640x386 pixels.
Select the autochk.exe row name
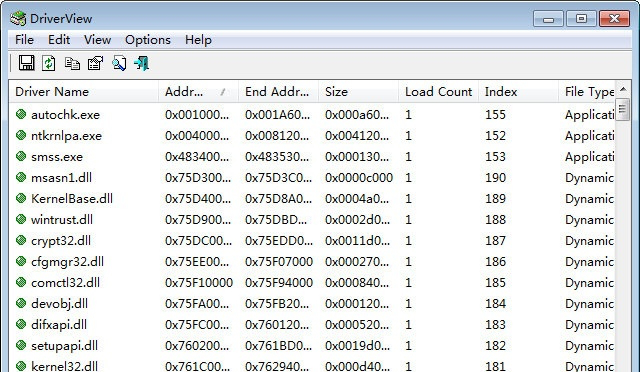(x=65, y=115)
